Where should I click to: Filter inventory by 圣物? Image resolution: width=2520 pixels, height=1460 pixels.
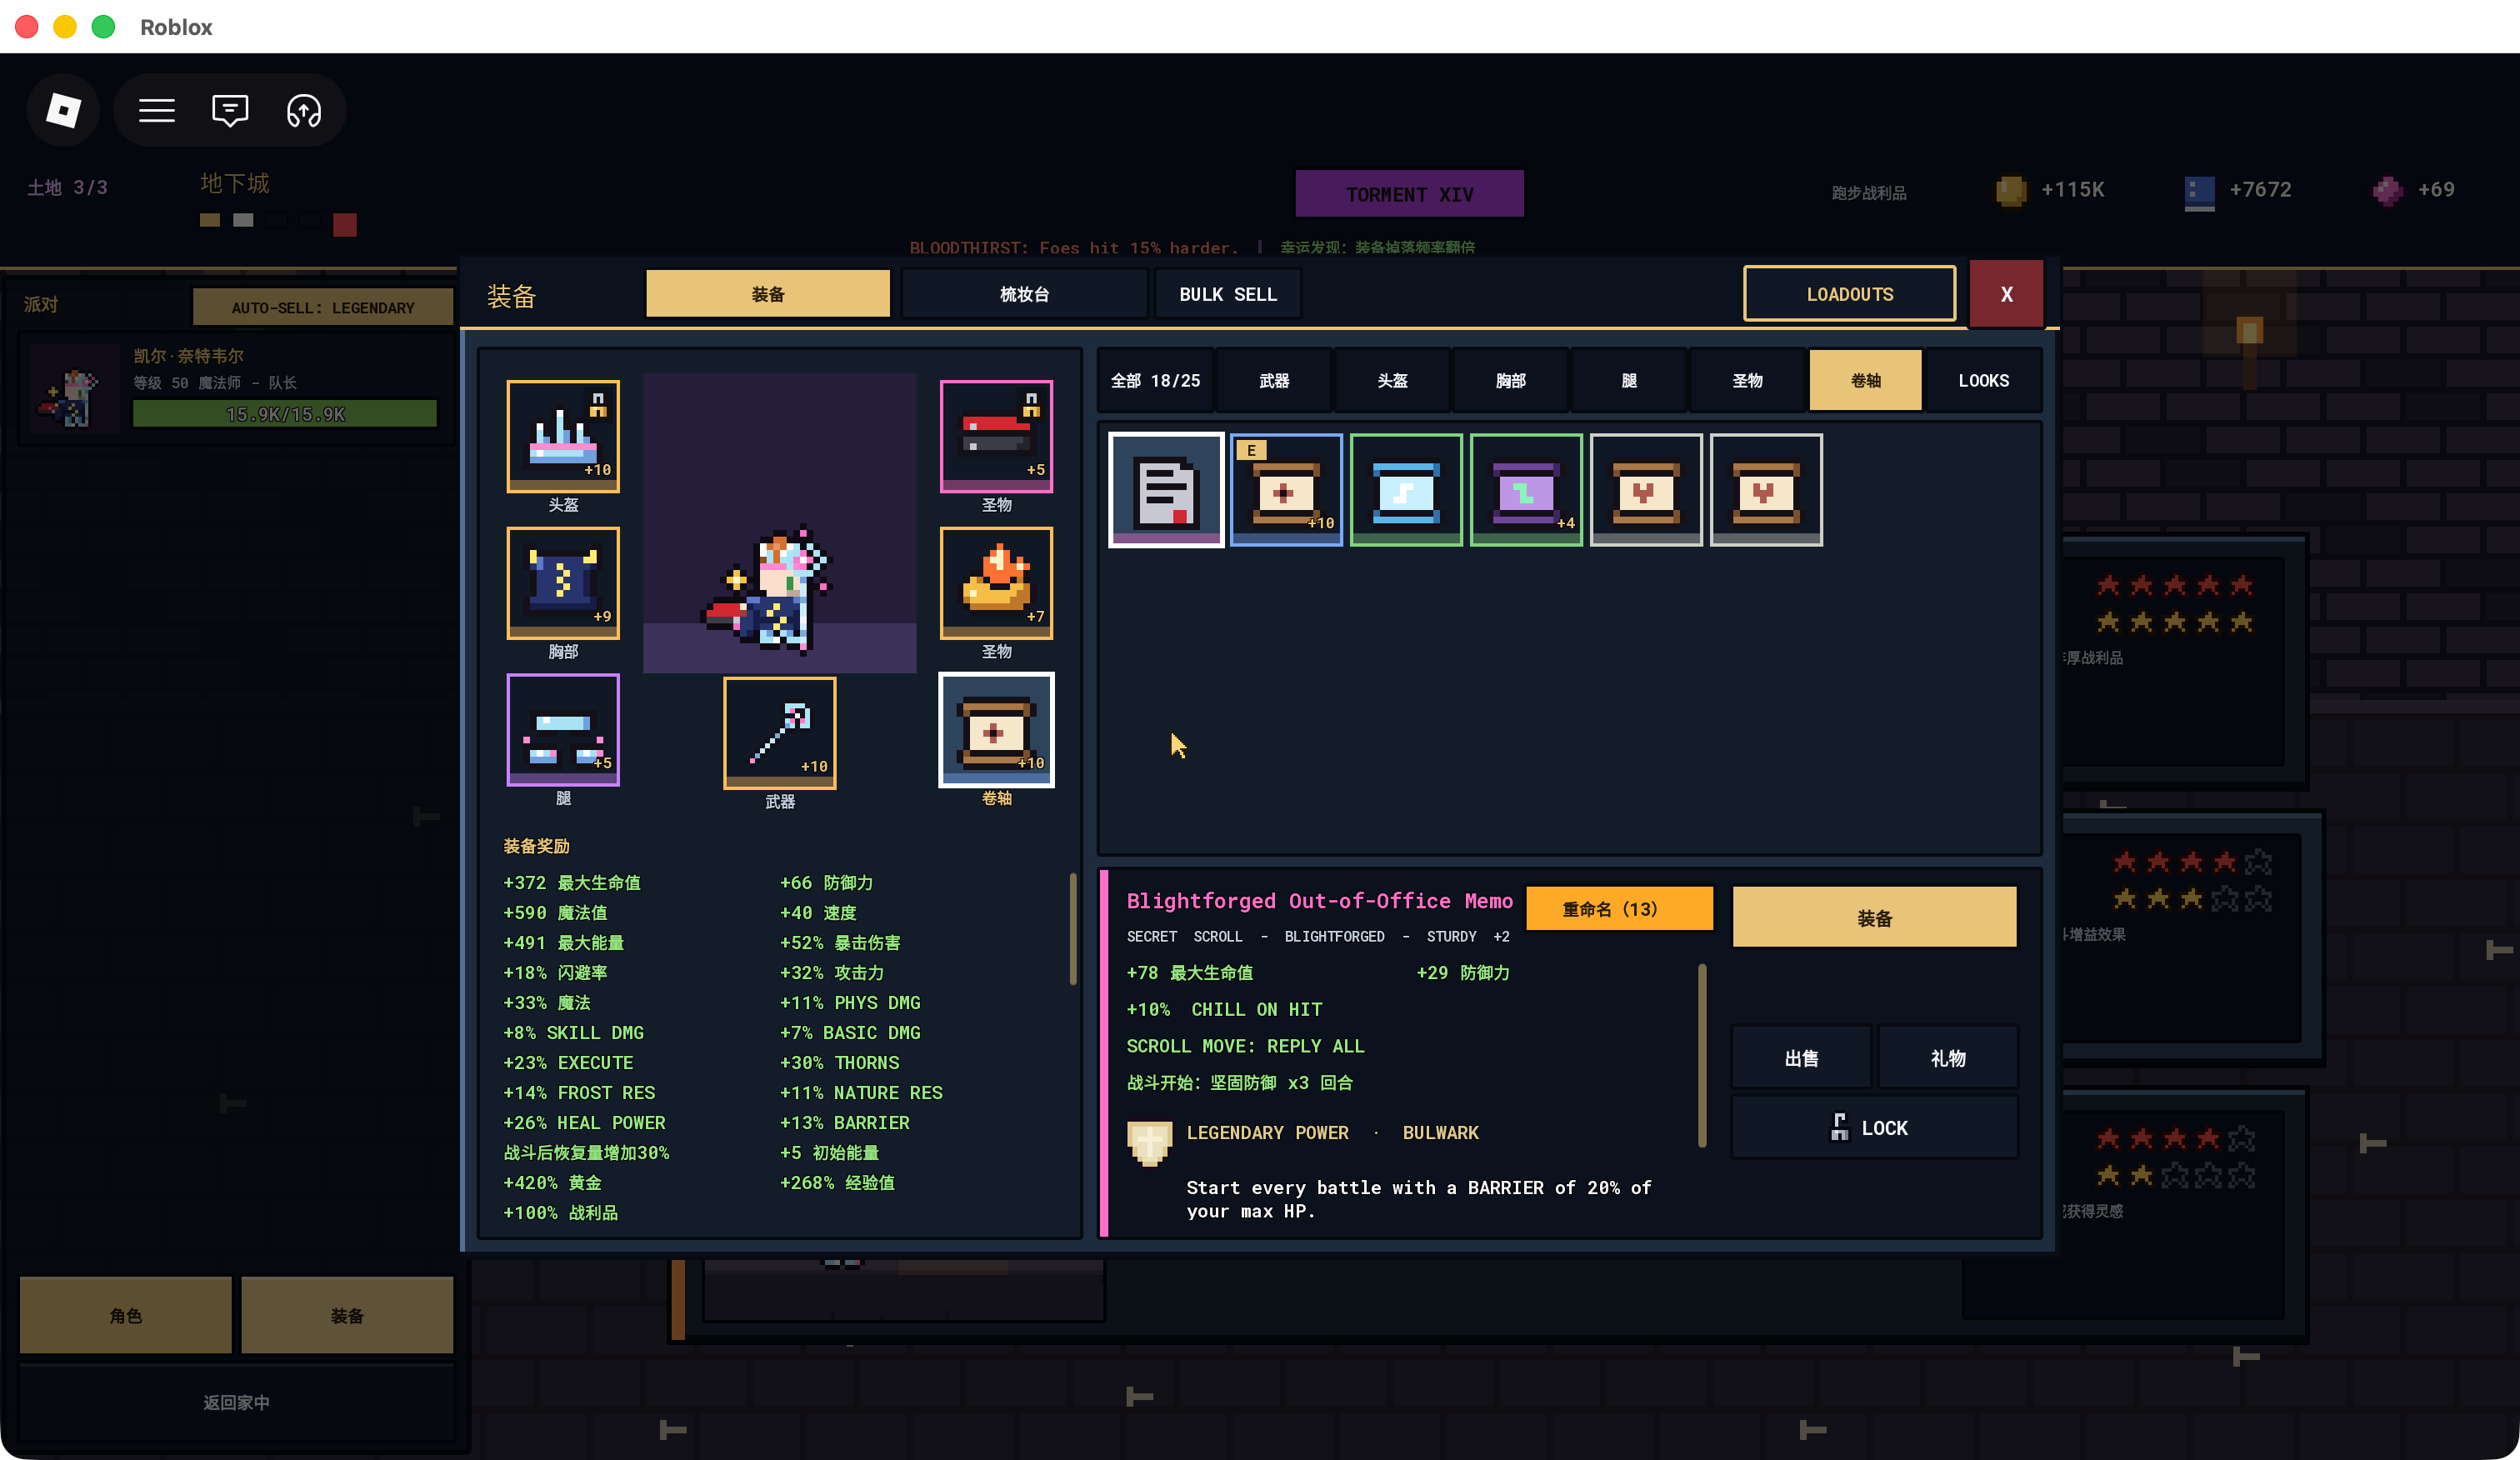coord(1747,380)
